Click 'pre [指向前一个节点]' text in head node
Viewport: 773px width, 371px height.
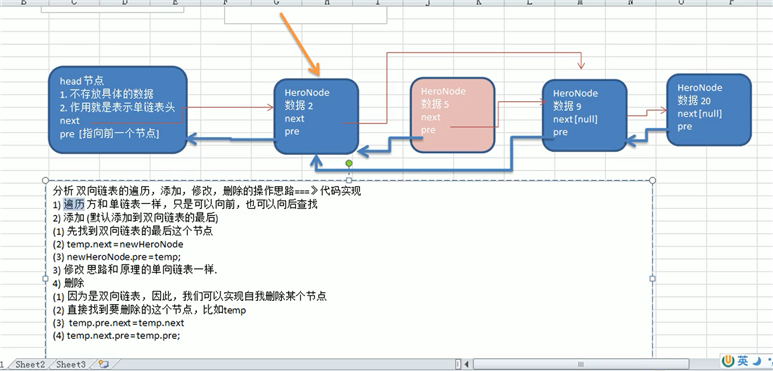tap(109, 134)
